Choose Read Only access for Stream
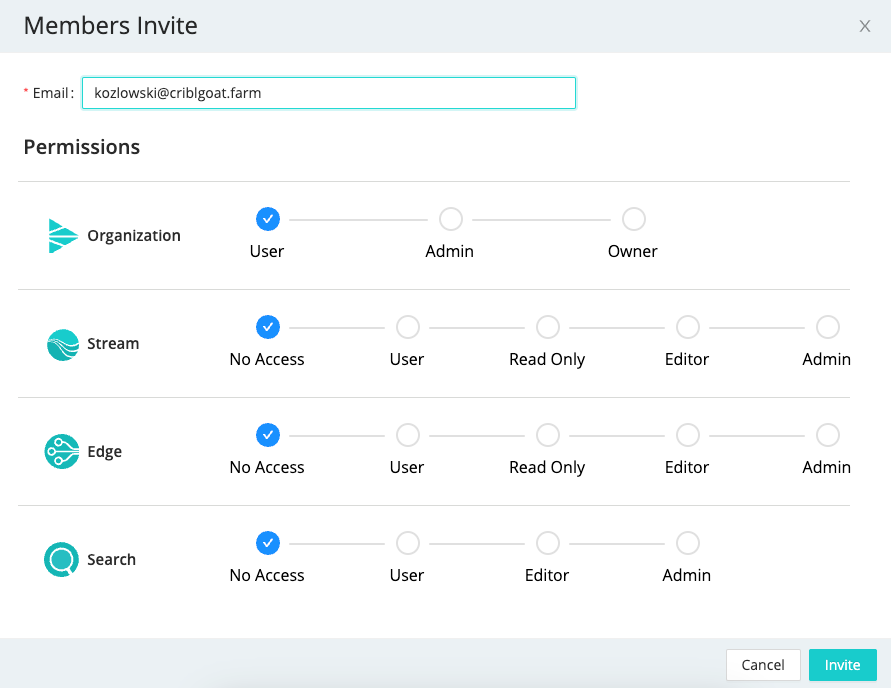This screenshot has width=891, height=688. click(547, 326)
